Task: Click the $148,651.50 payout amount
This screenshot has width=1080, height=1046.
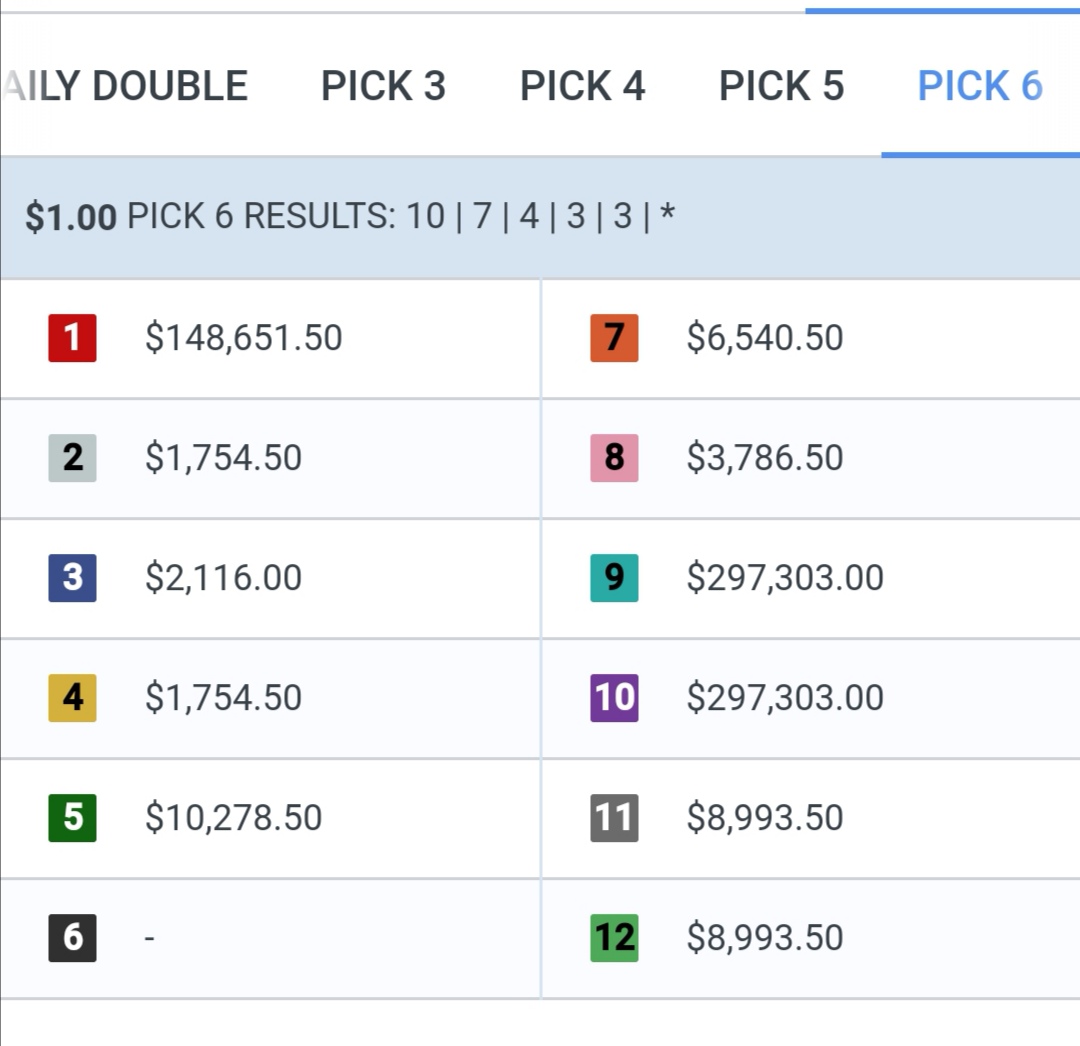Action: point(244,337)
